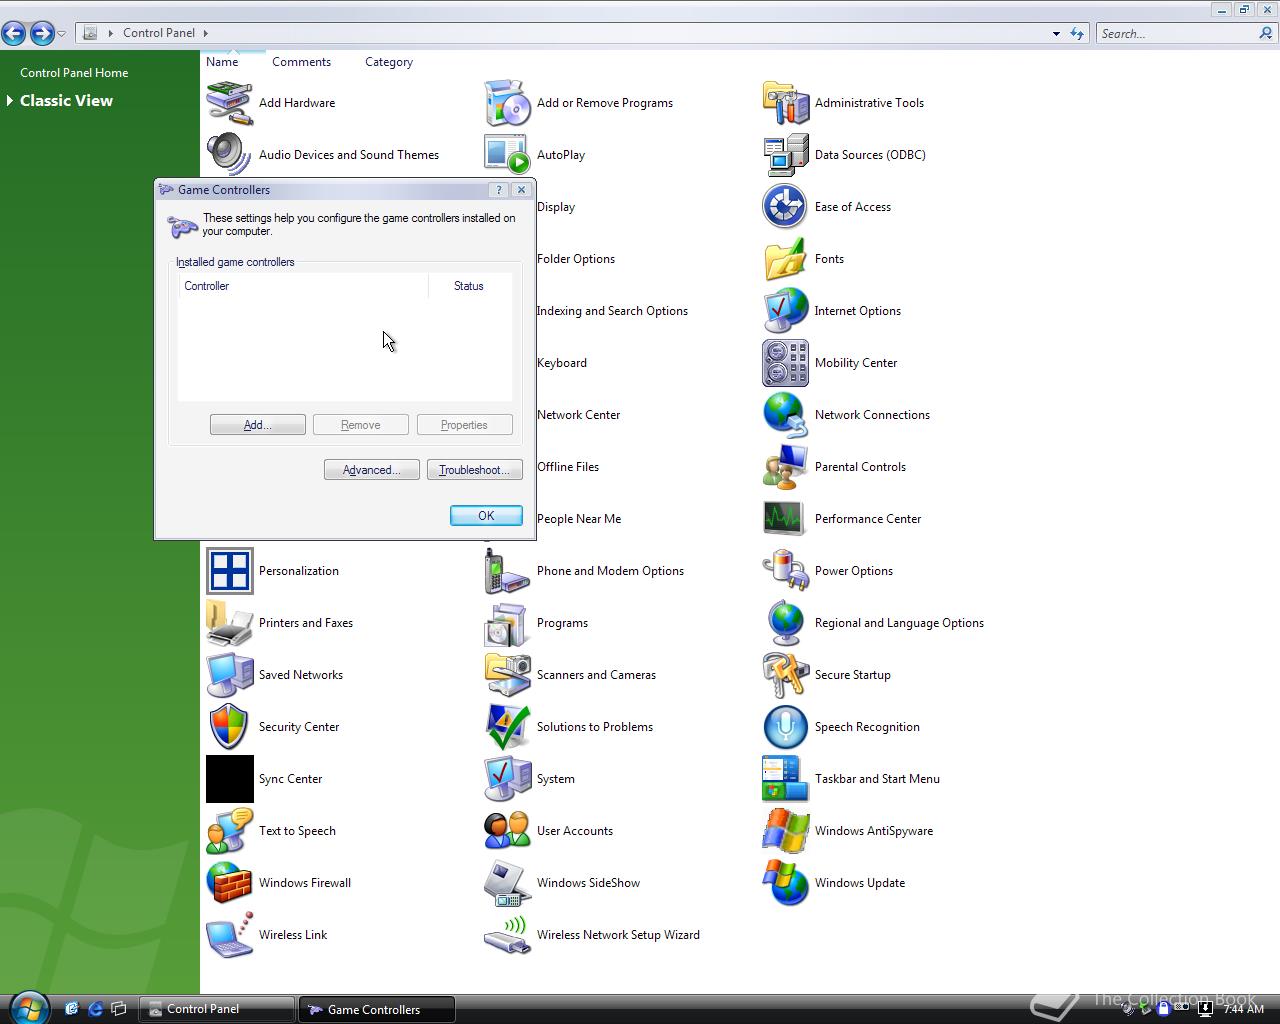Open Secure Startup icon

[x=785, y=675]
